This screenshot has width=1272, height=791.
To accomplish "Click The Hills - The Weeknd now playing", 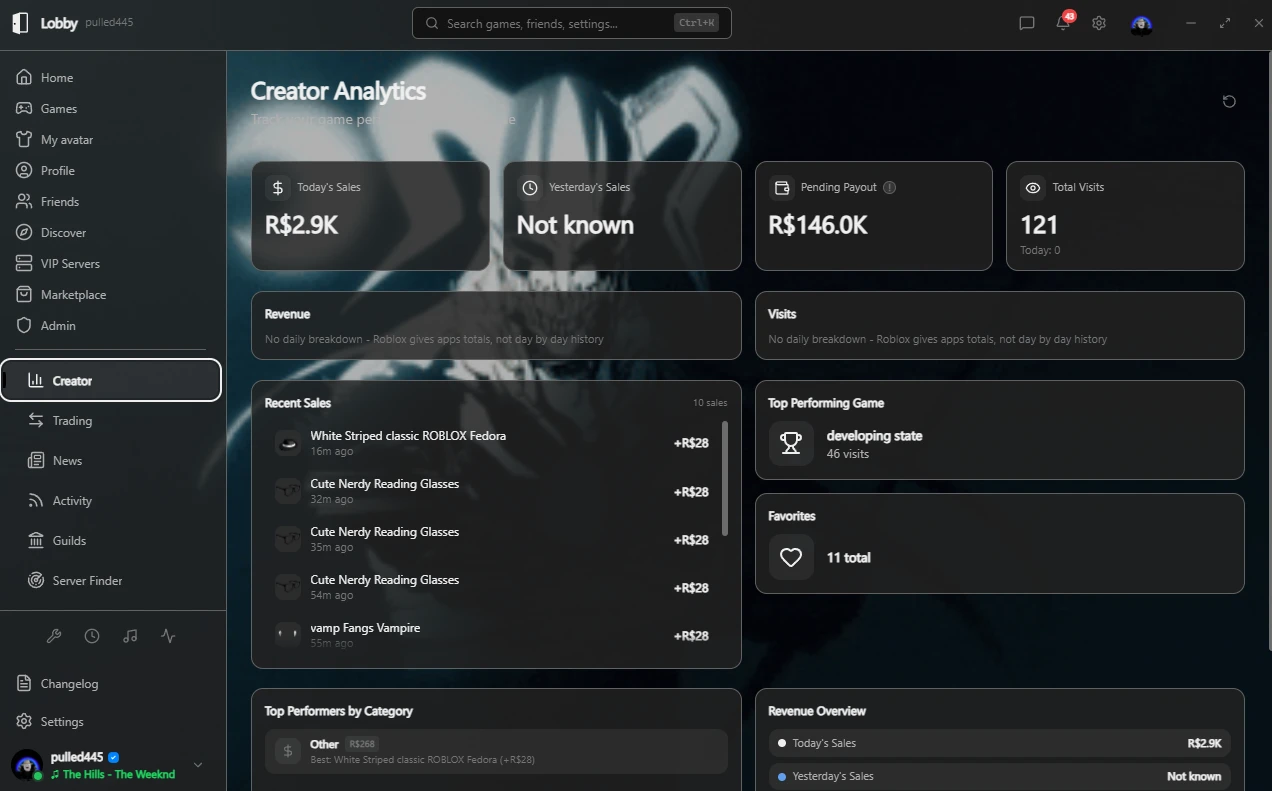I will [113, 774].
